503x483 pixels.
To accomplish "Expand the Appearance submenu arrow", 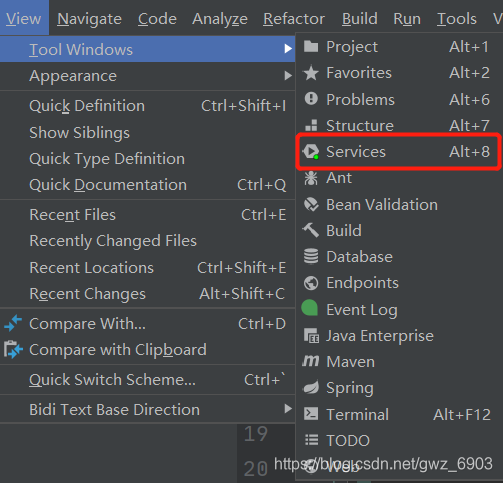I will click(x=288, y=76).
